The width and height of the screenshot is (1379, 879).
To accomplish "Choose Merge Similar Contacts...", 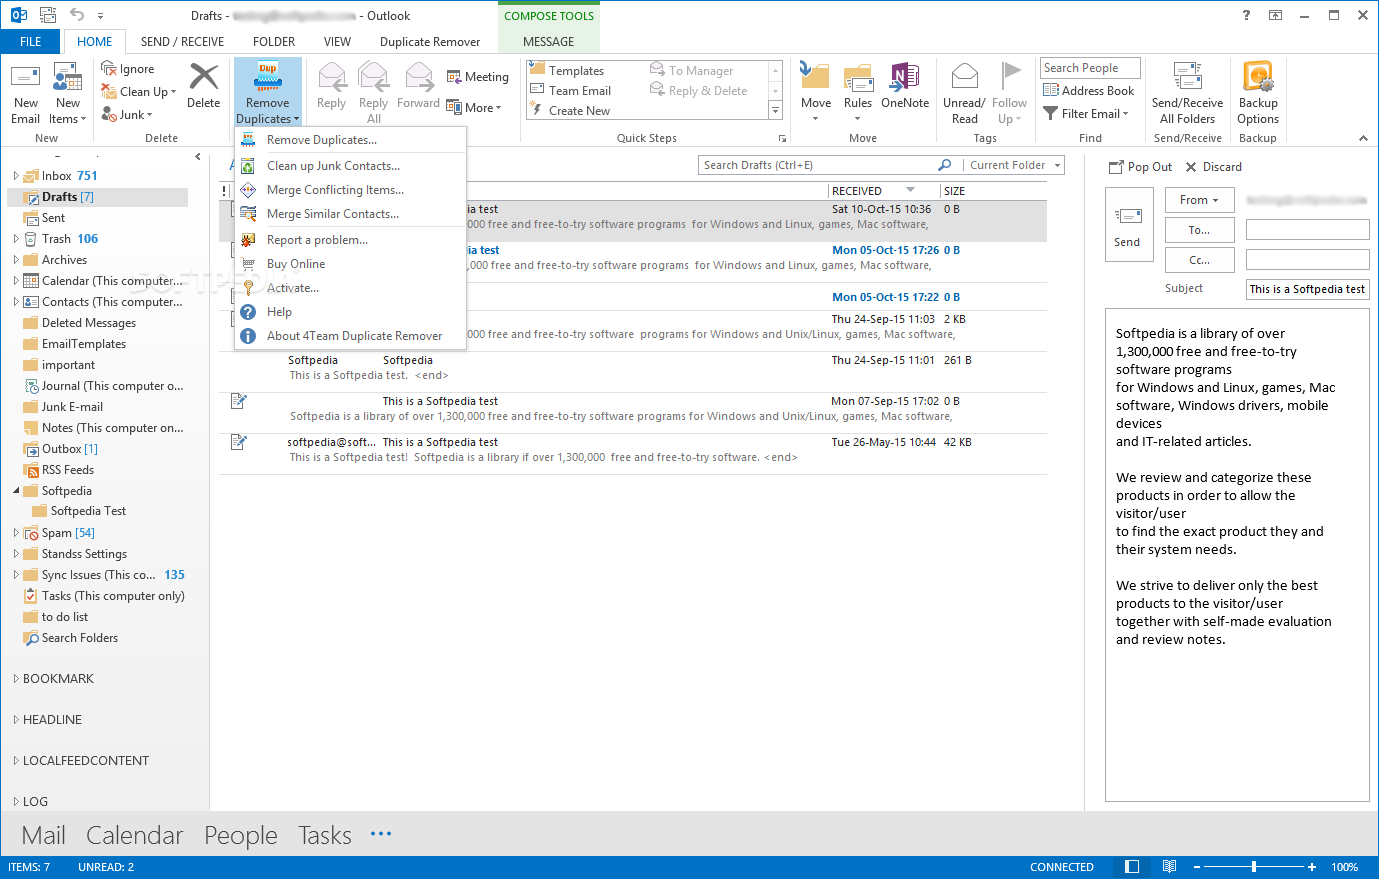I will (351, 214).
